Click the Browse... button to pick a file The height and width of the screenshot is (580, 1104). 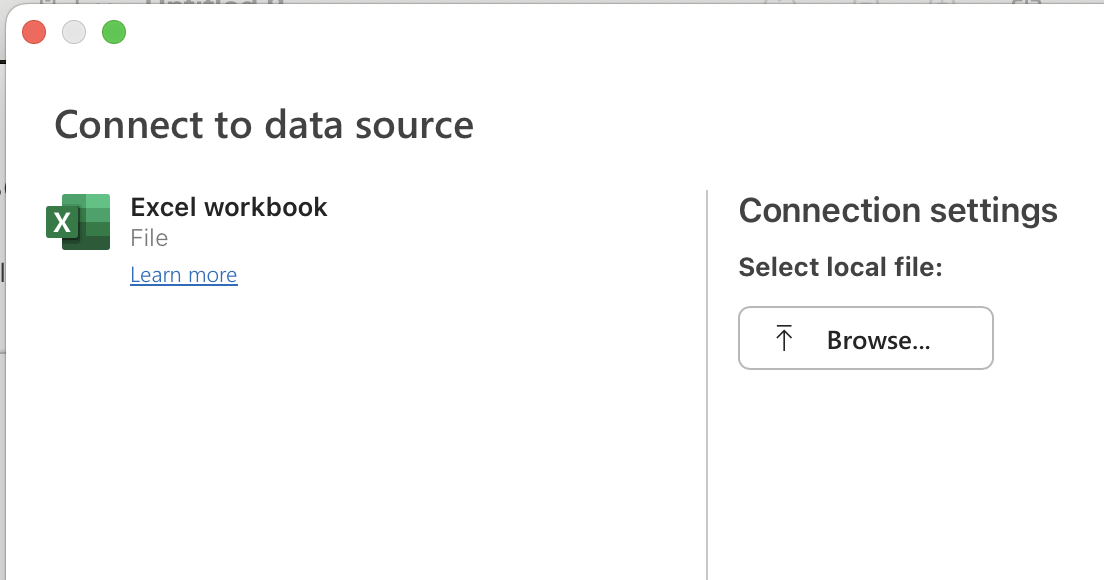click(x=865, y=338)
